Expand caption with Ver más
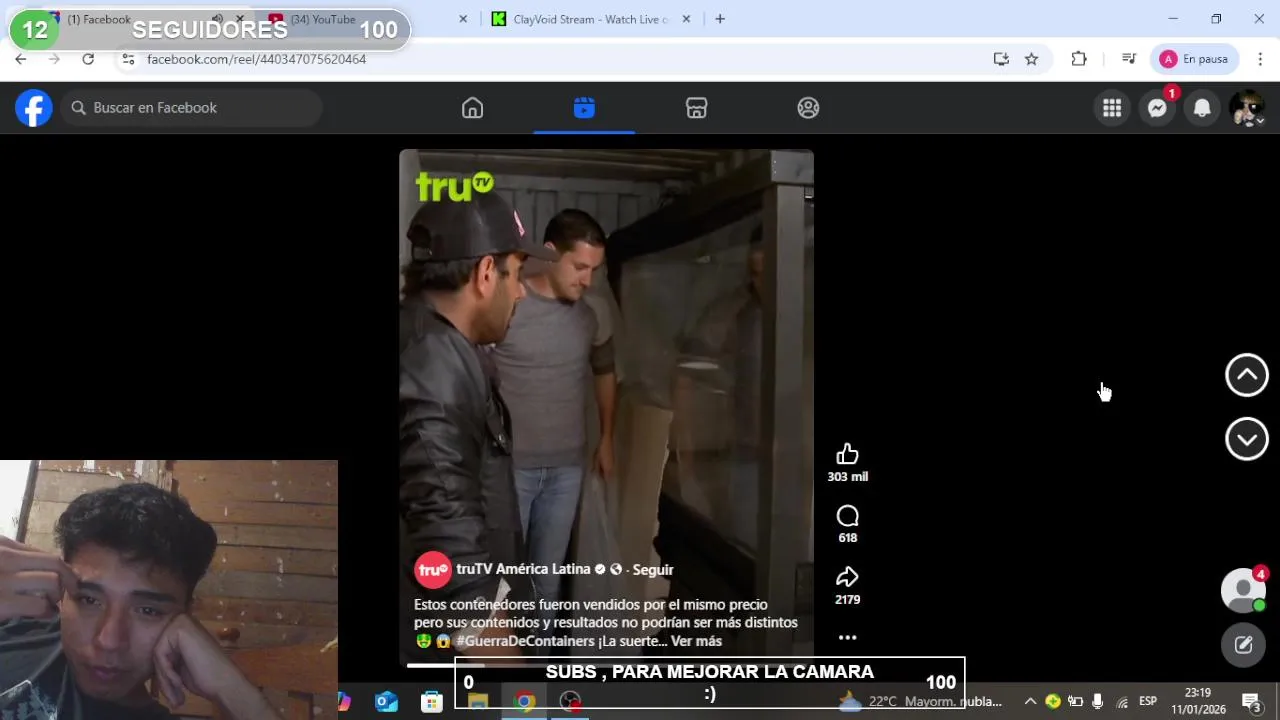 point(696,641)
